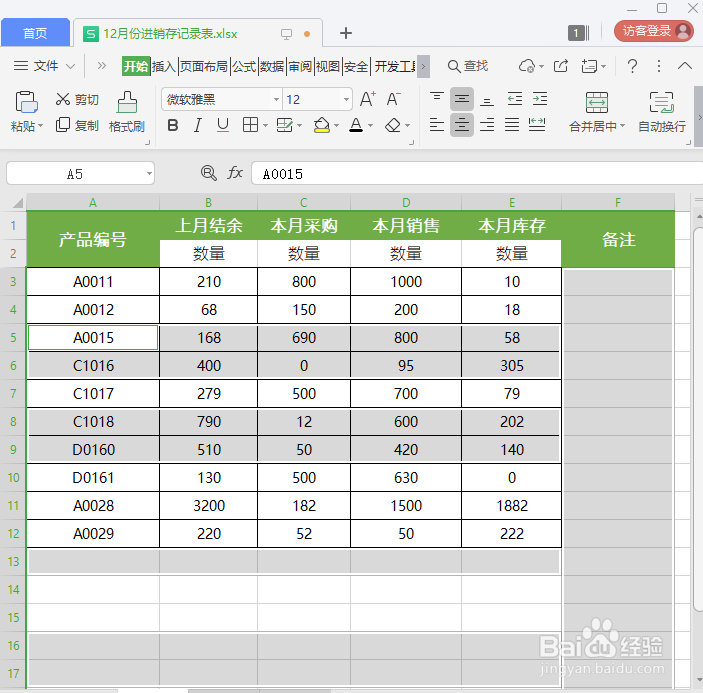Toggle underline formatting
The height and width of the screenshot is (693, 703).
223,126
